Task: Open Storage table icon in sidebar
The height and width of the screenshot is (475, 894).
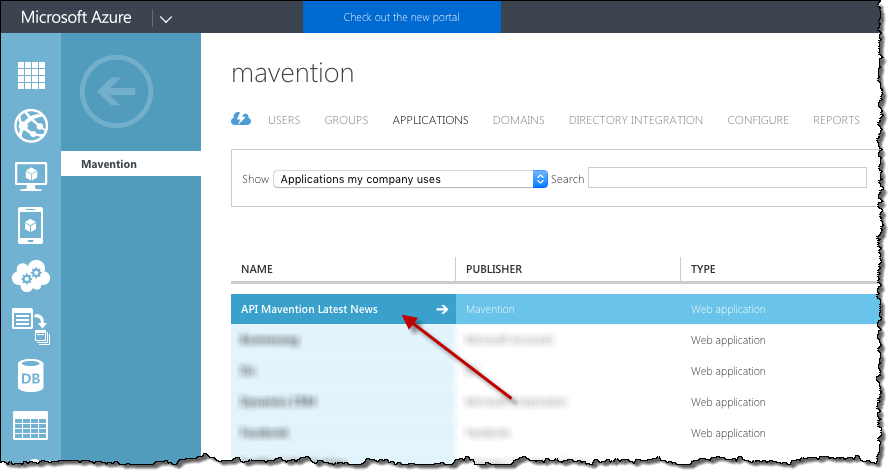Action: click(31, 427)
